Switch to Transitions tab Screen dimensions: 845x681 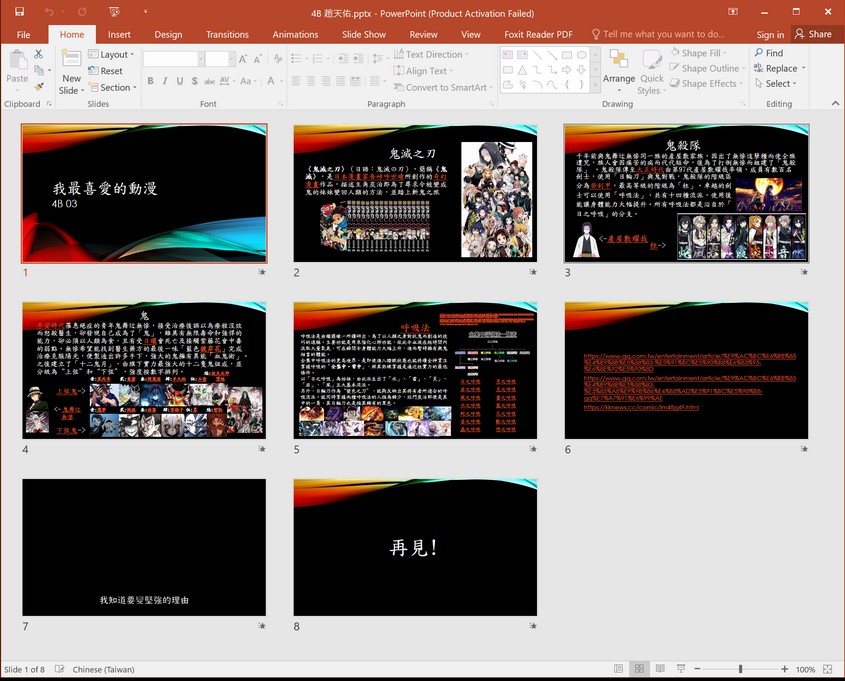(x=227, y=34)
